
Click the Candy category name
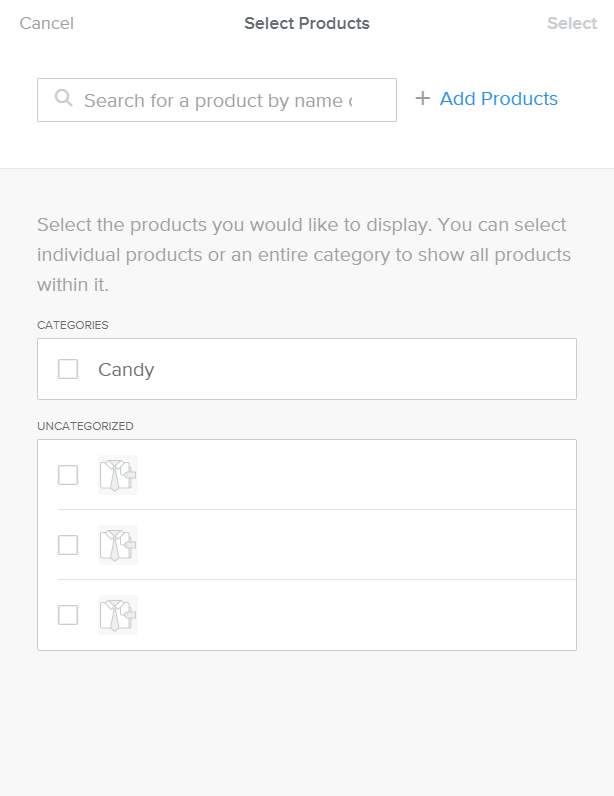coord(126,370)
